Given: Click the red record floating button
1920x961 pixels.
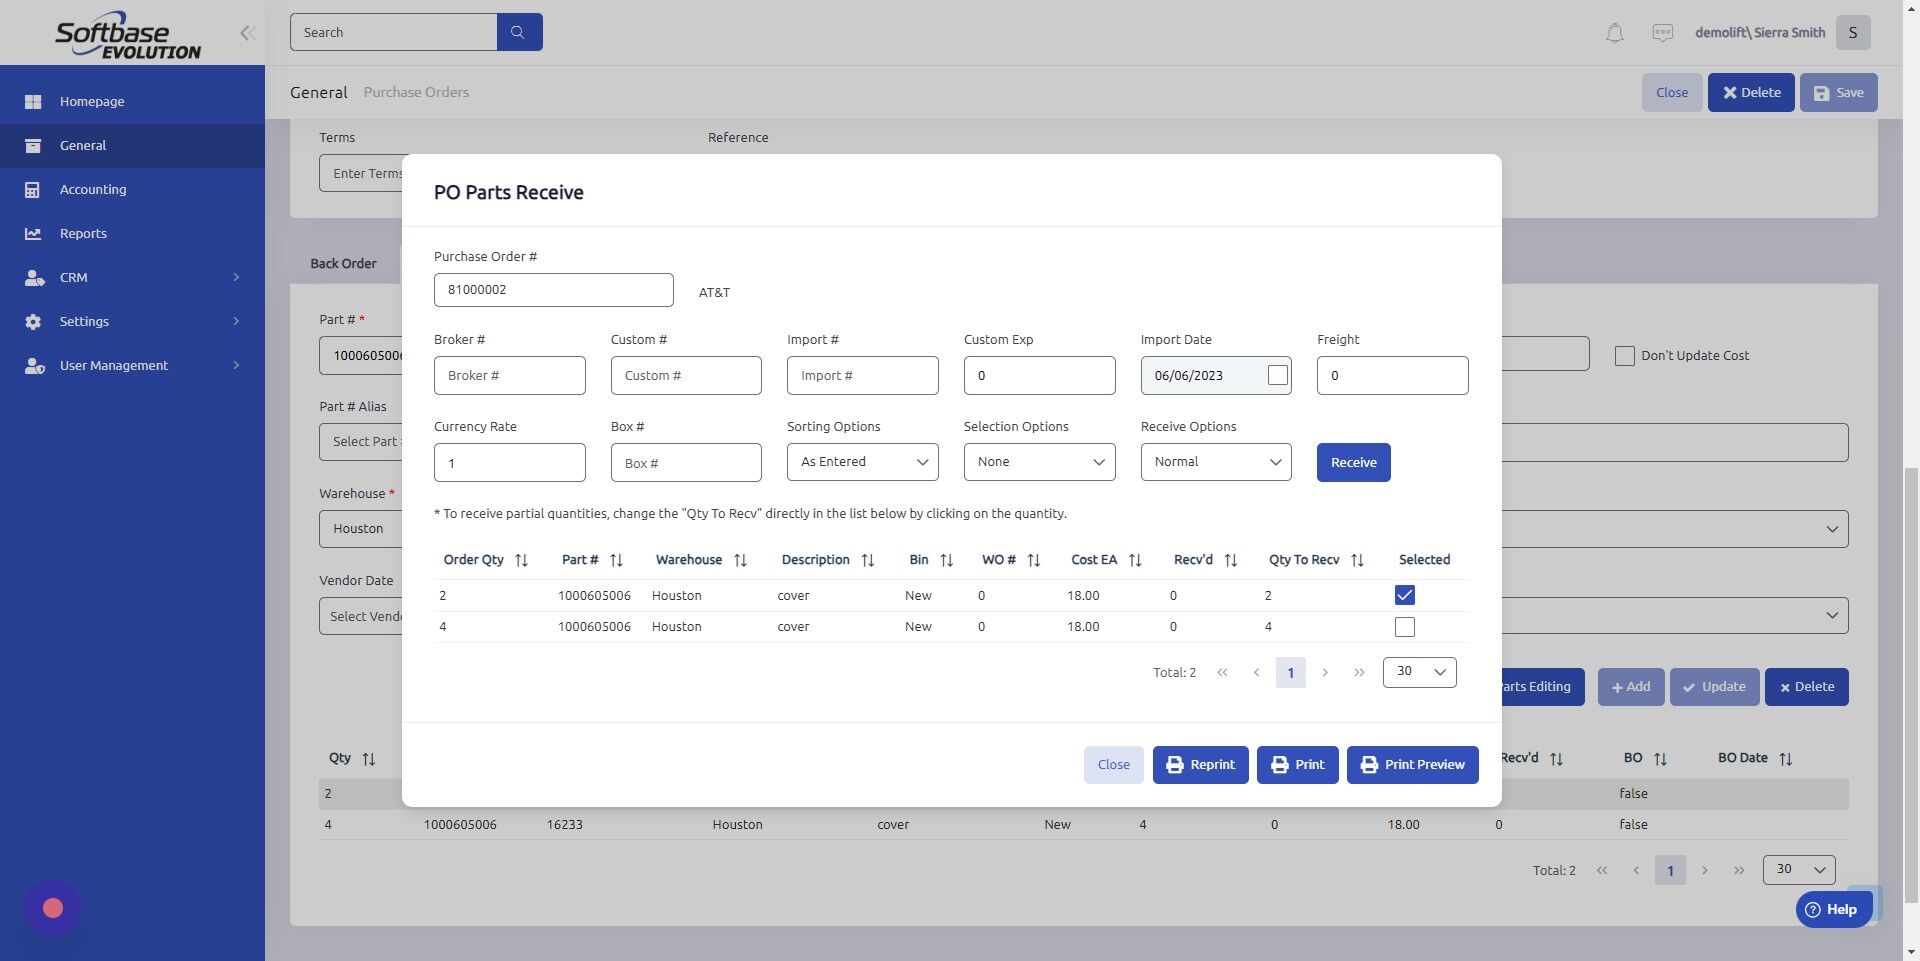Looking at the screenshot, I should coord(53,908).
